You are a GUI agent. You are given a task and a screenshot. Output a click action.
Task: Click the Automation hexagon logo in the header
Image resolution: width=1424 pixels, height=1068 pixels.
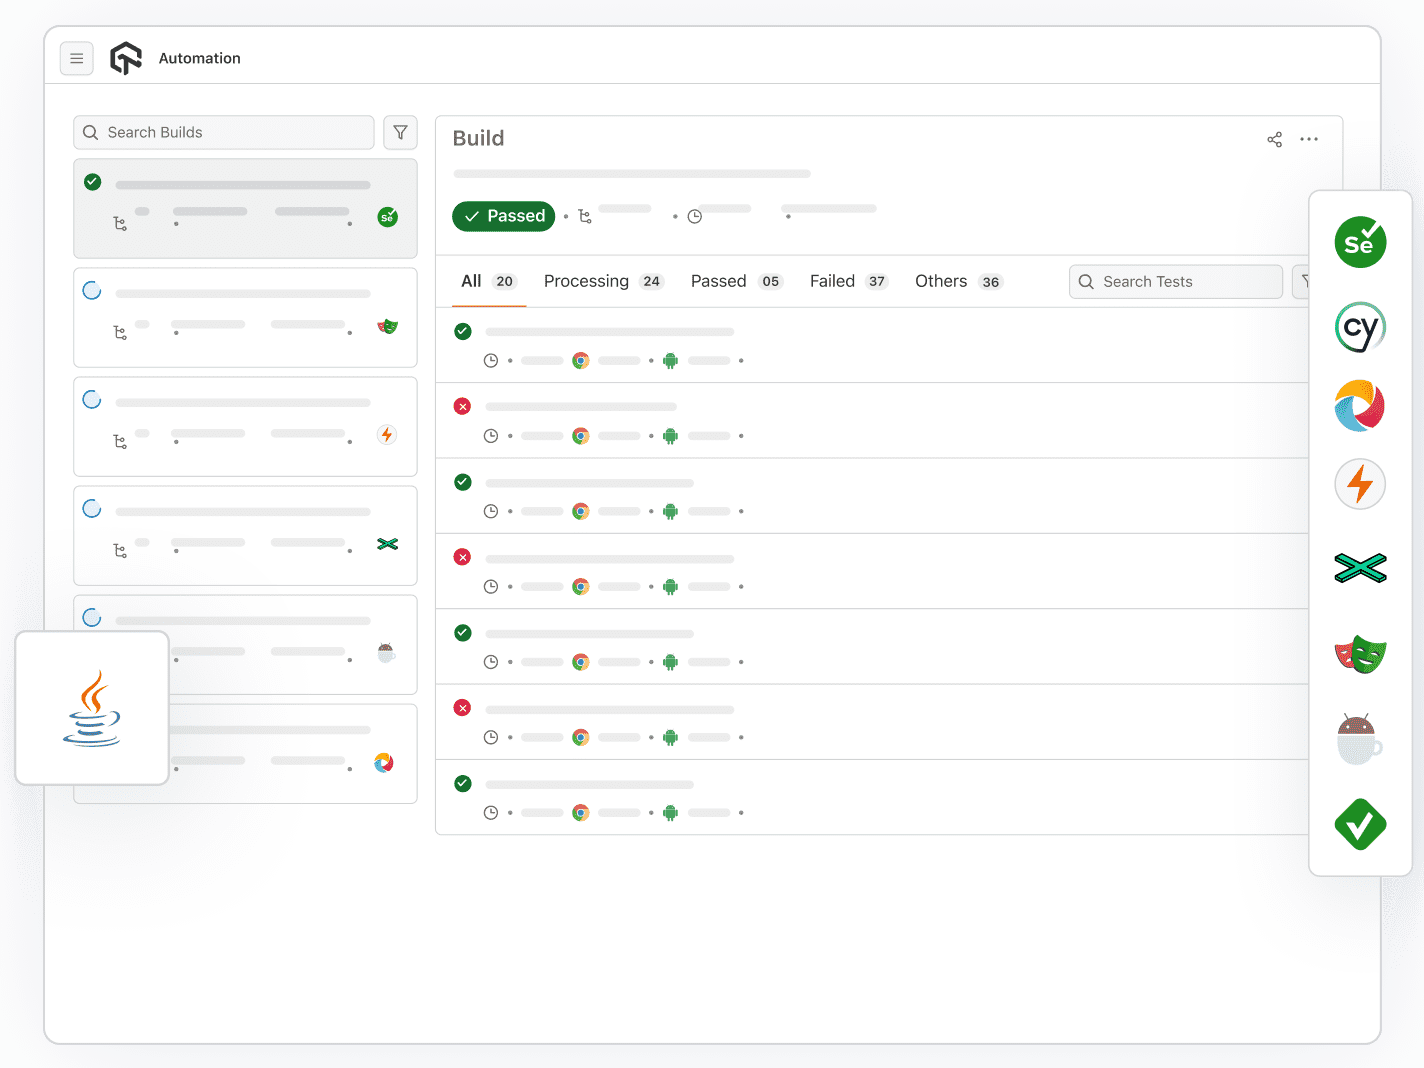point(126,57)
